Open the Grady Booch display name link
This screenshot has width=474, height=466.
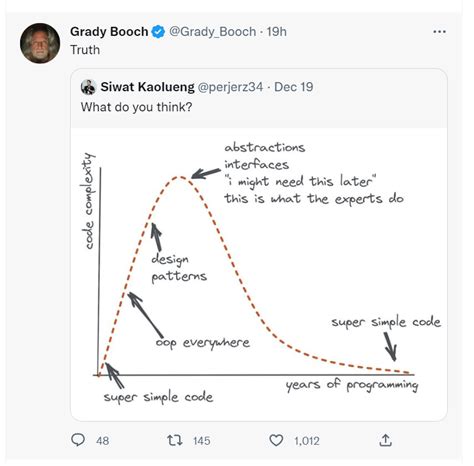click(109, 32)
